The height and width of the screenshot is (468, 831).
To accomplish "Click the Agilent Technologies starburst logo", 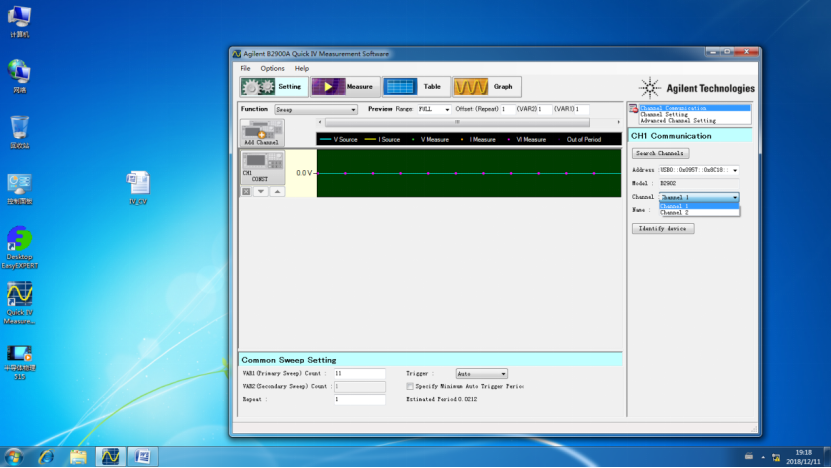I will pyautogui.click(x=649, y=88).
